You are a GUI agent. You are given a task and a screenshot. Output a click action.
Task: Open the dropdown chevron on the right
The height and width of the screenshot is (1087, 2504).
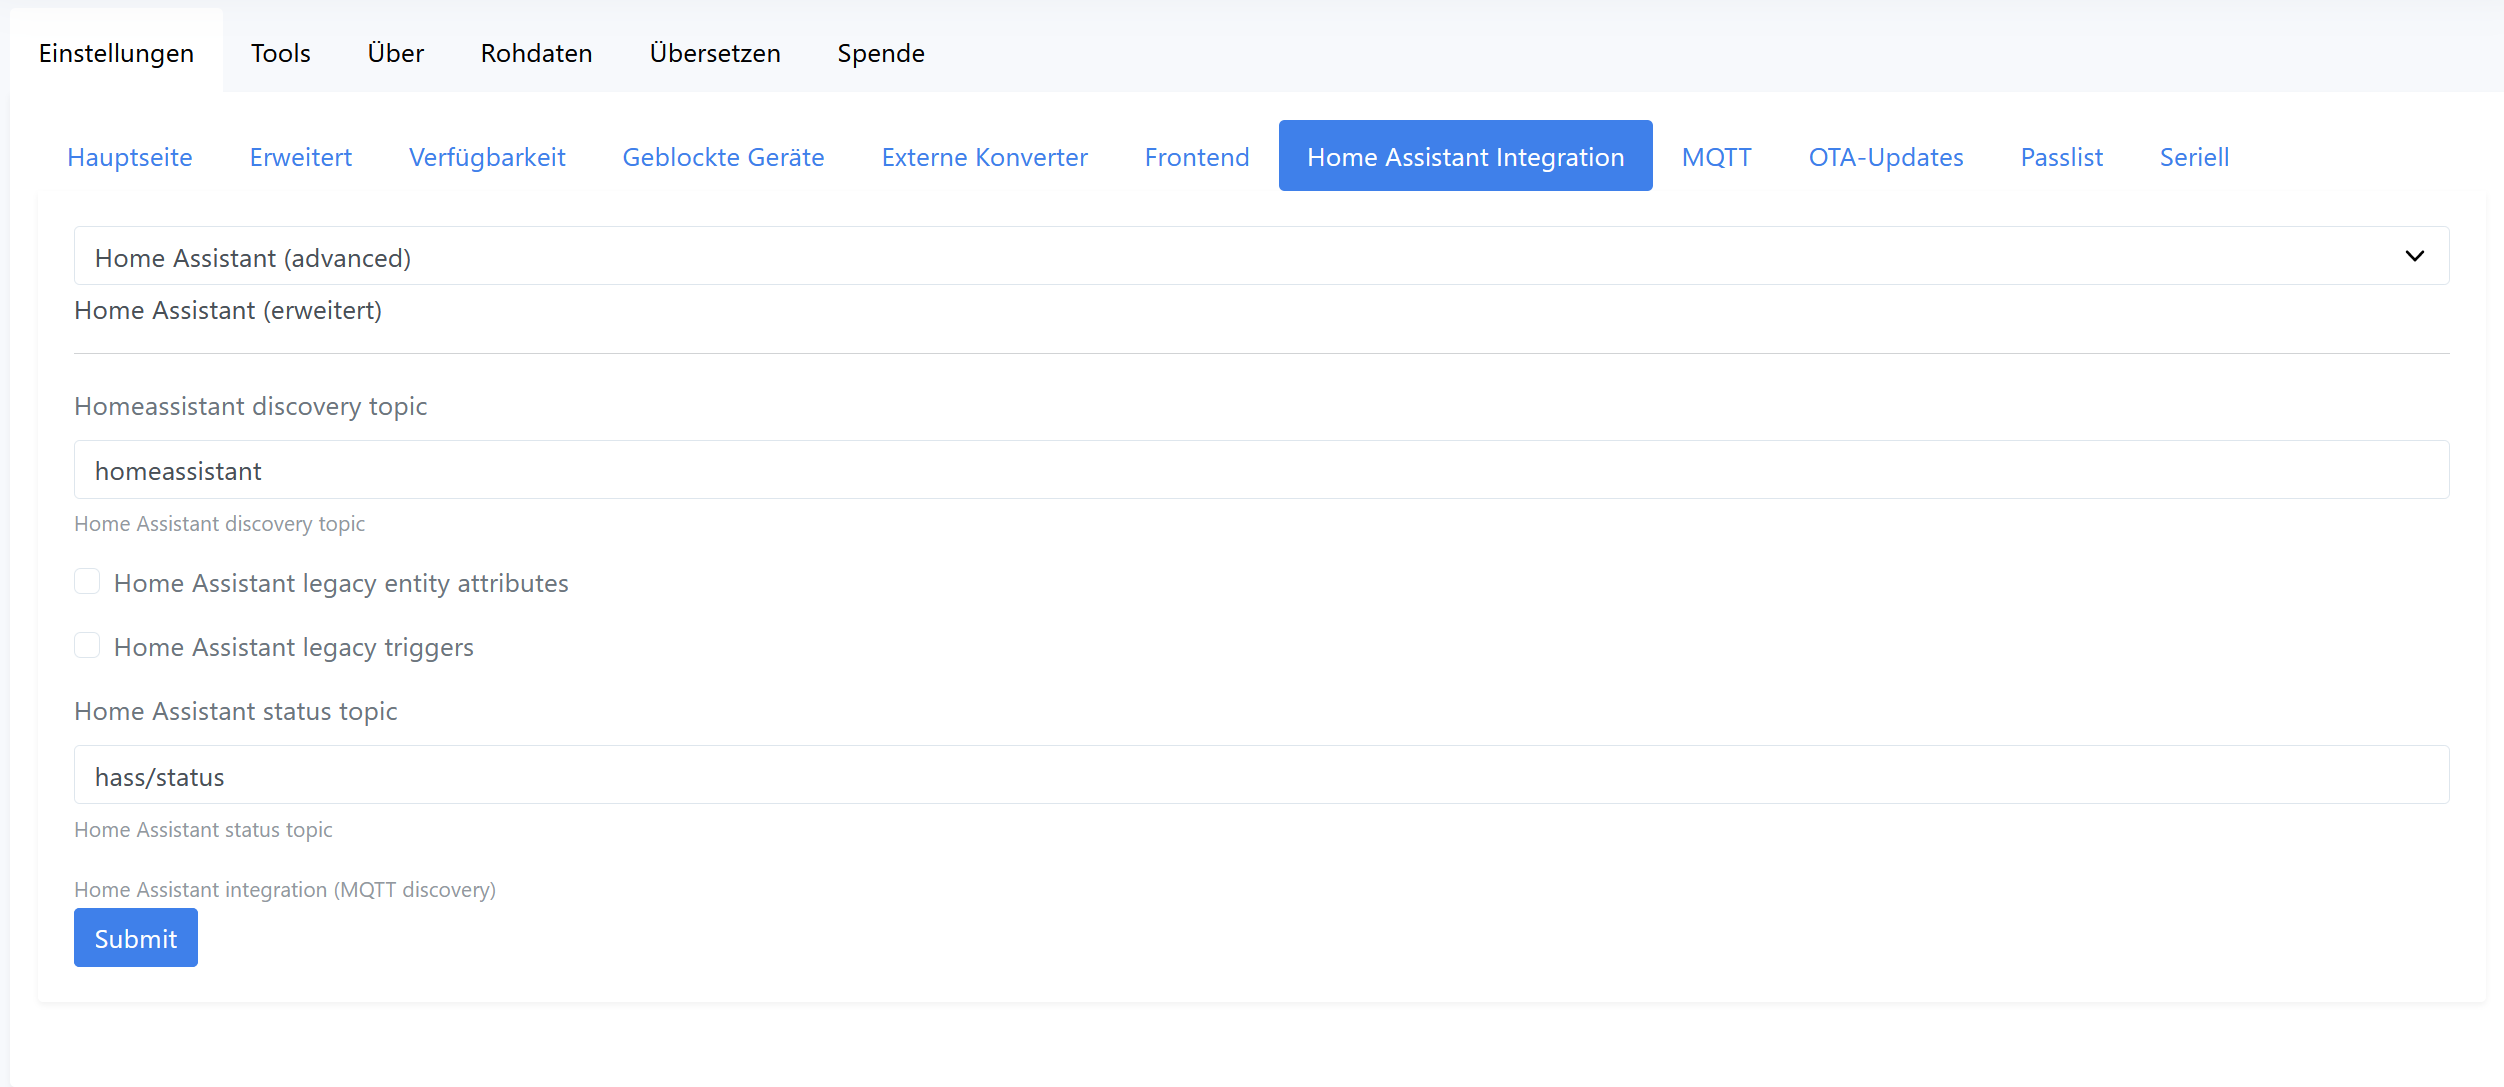point(2415,256)
